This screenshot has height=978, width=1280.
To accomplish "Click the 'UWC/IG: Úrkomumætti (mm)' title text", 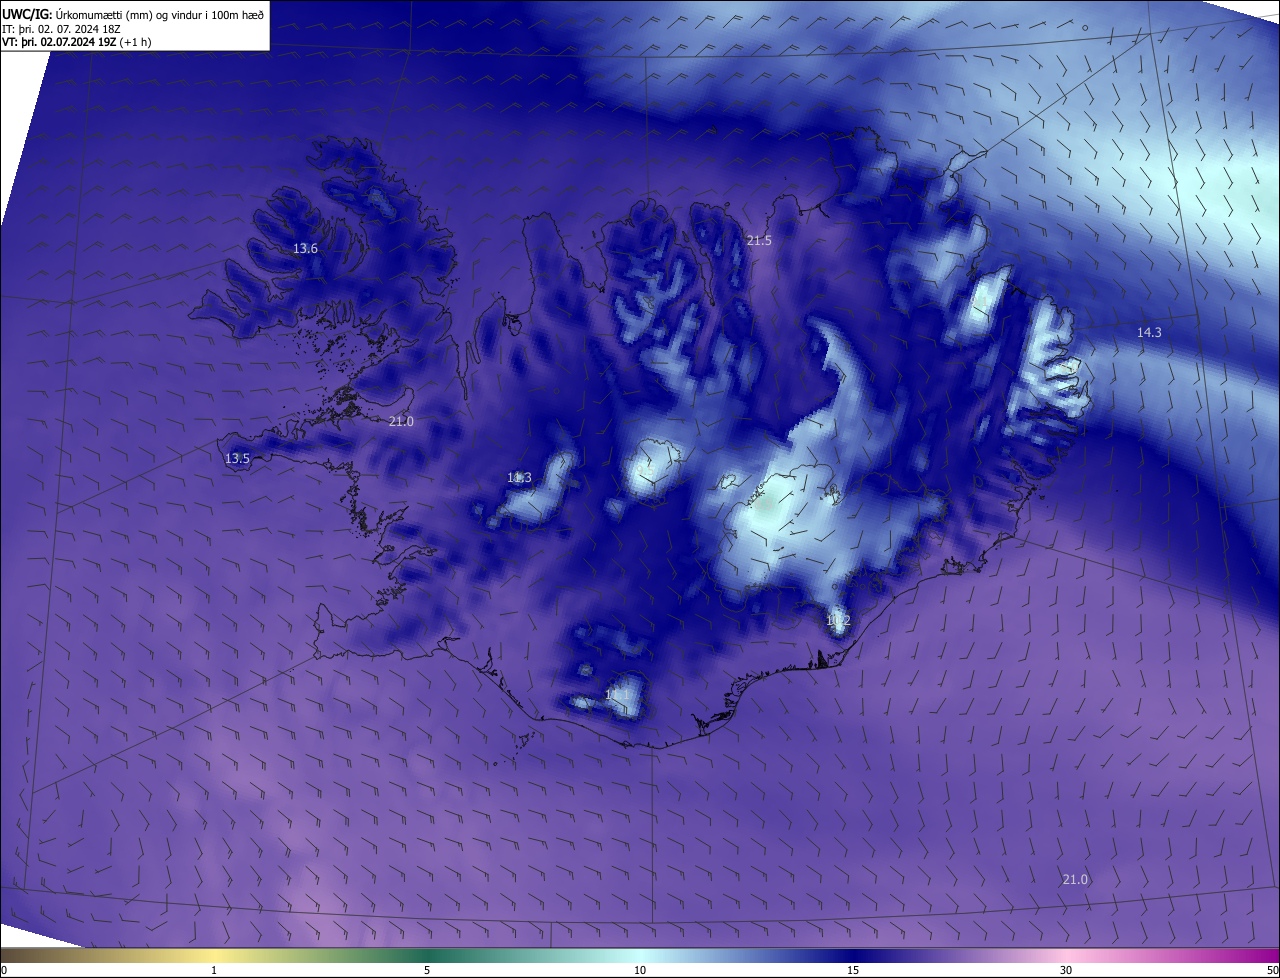I will point(77,14).
